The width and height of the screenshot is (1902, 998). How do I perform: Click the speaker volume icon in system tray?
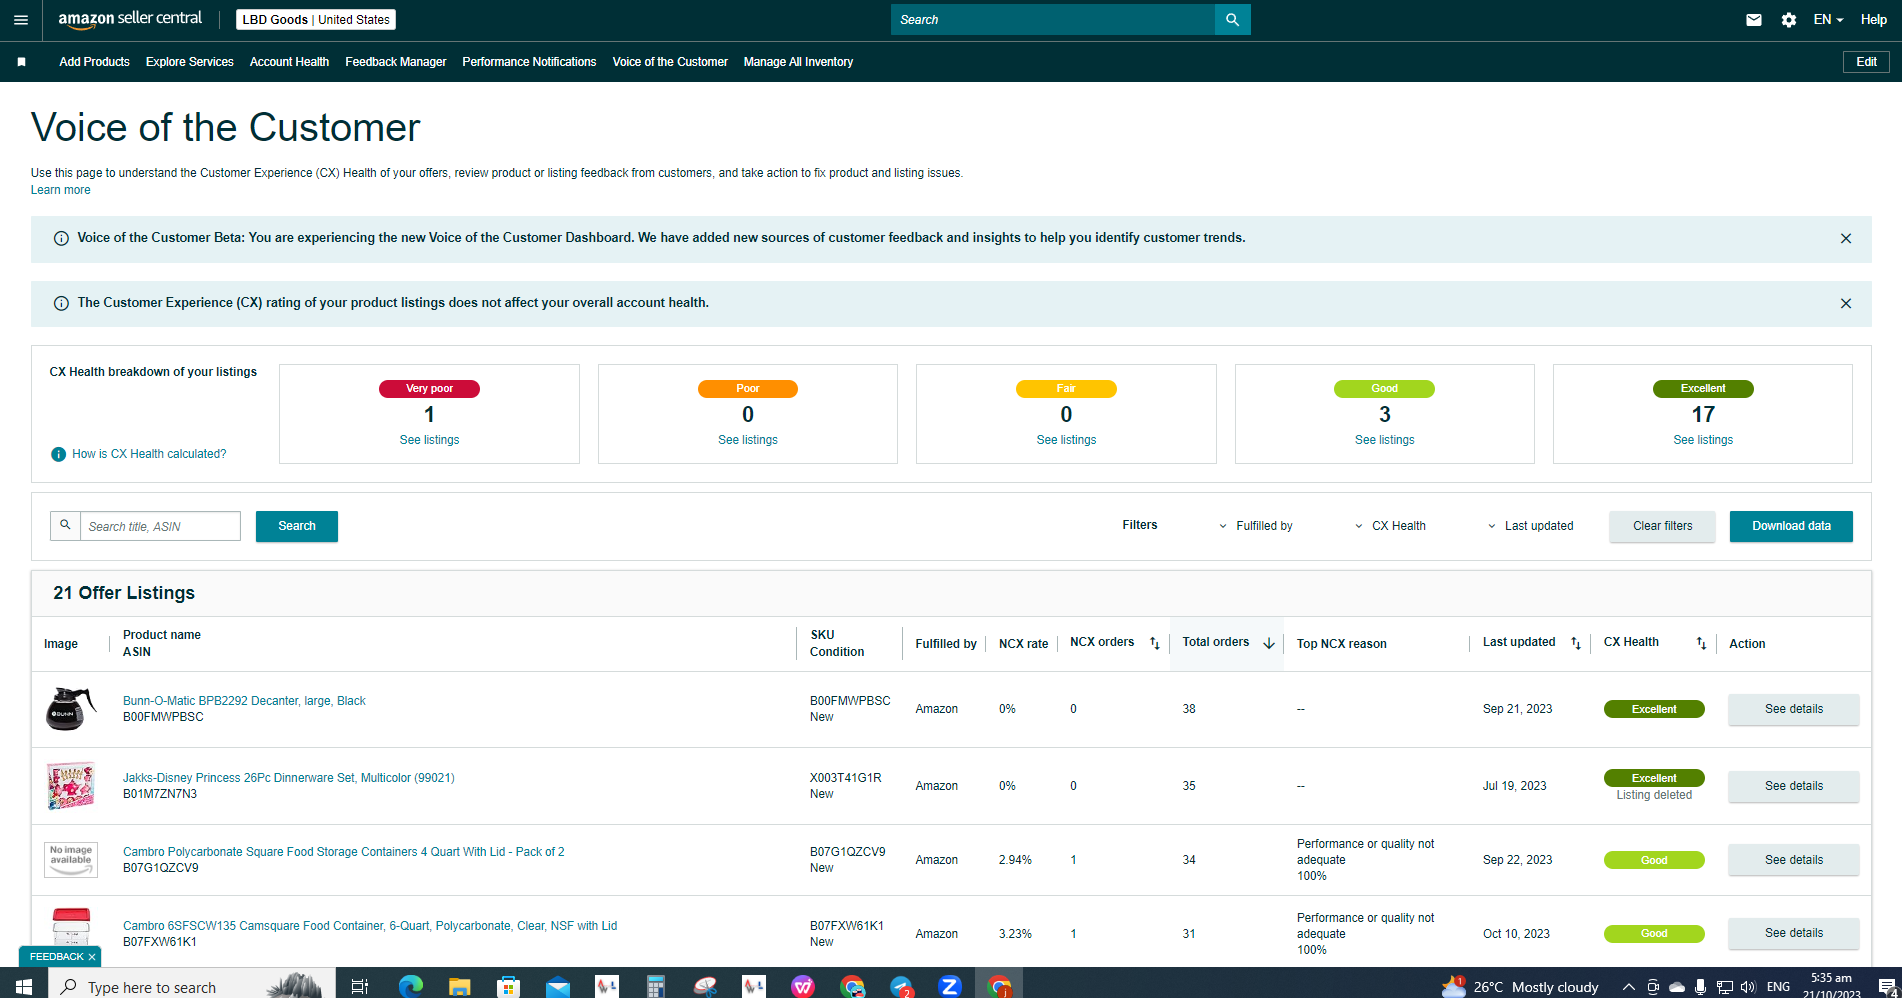[1748, 987]
